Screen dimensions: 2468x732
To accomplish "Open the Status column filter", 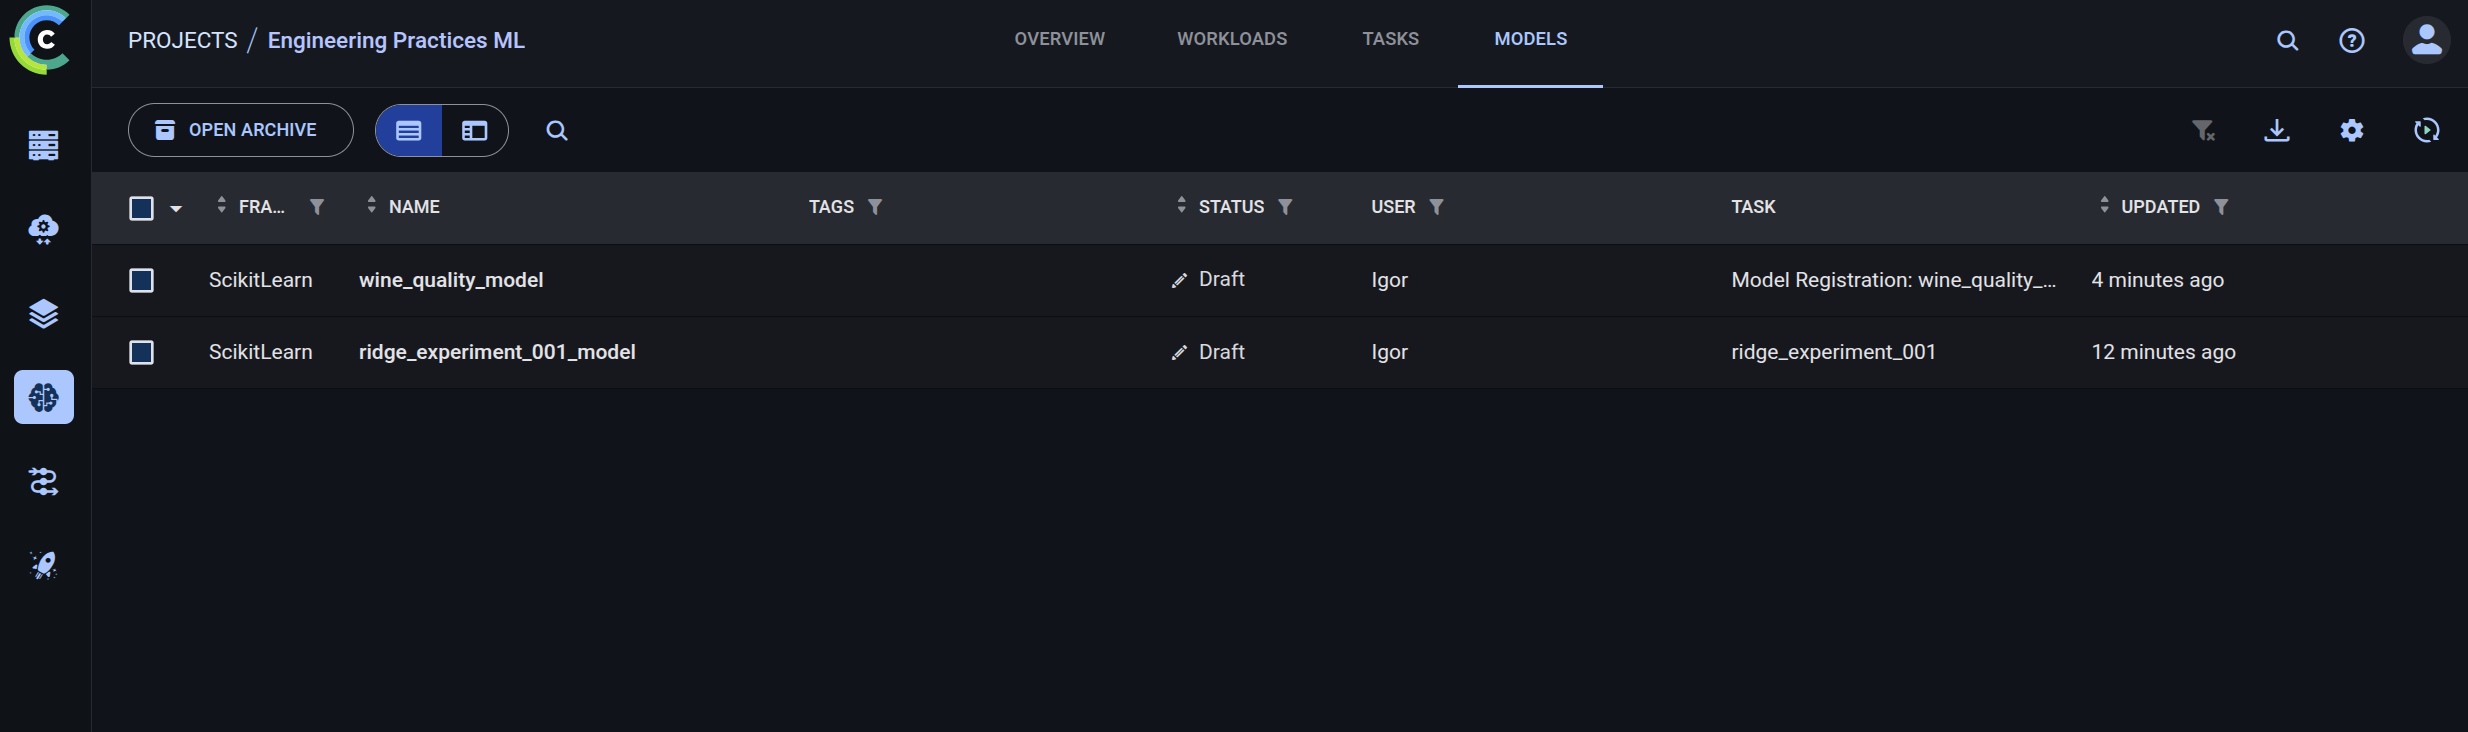I will click(1286, 207).
